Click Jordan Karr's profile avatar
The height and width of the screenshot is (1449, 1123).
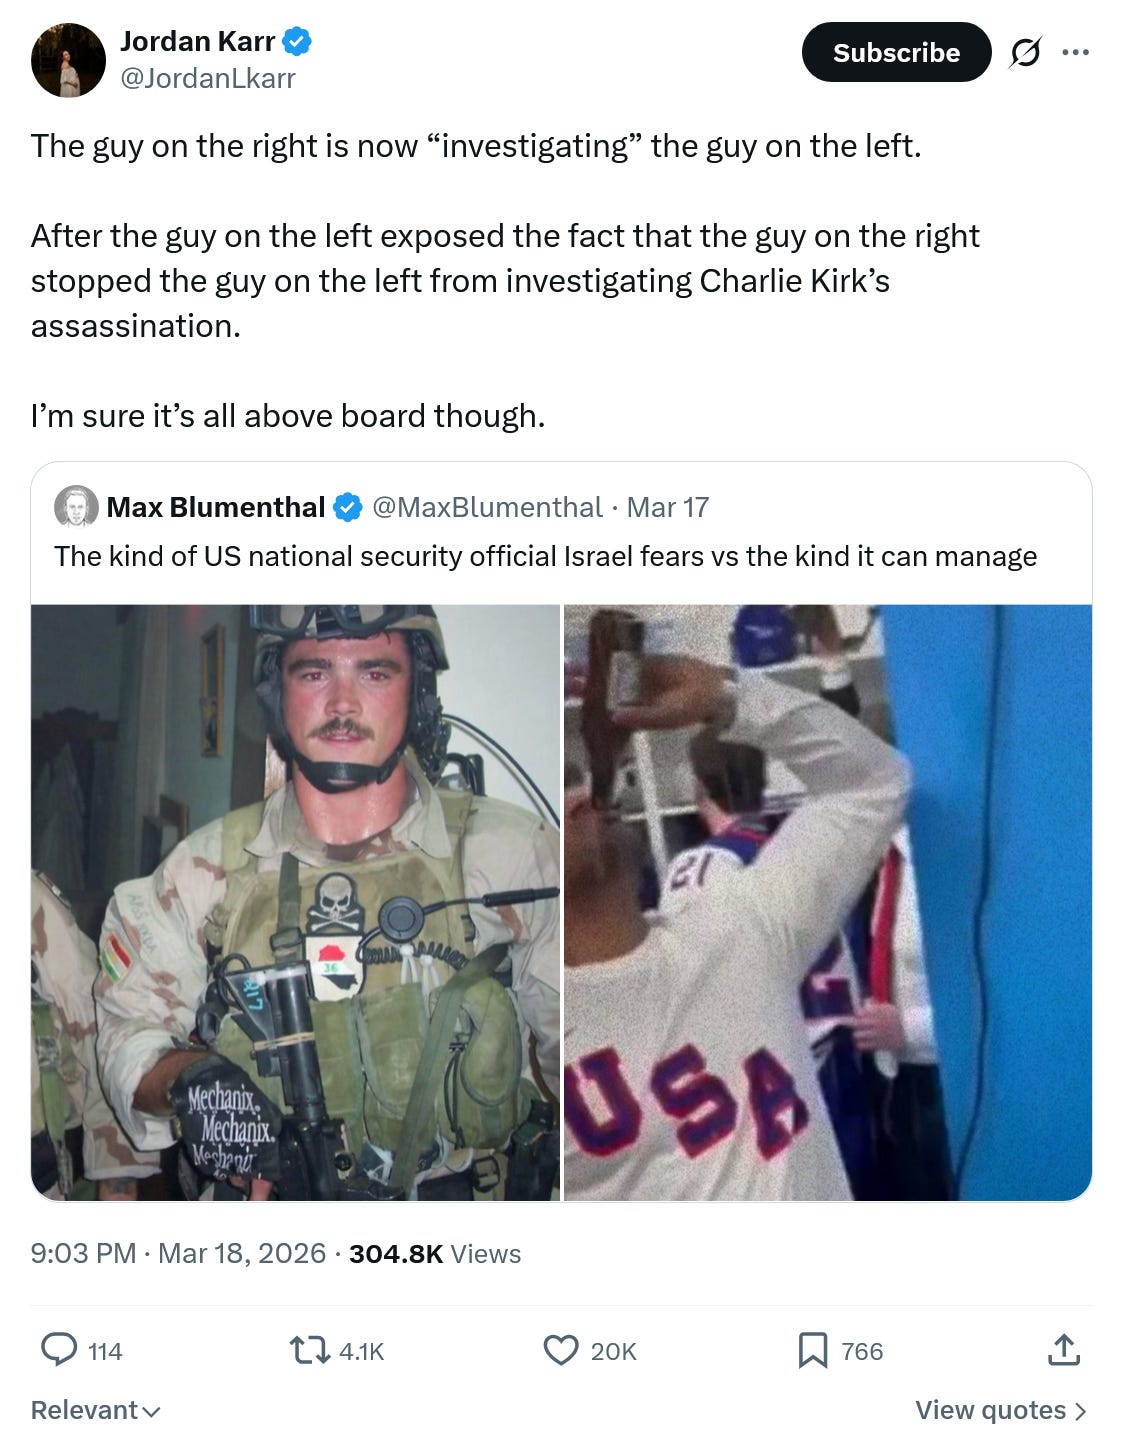coord(68,60)
